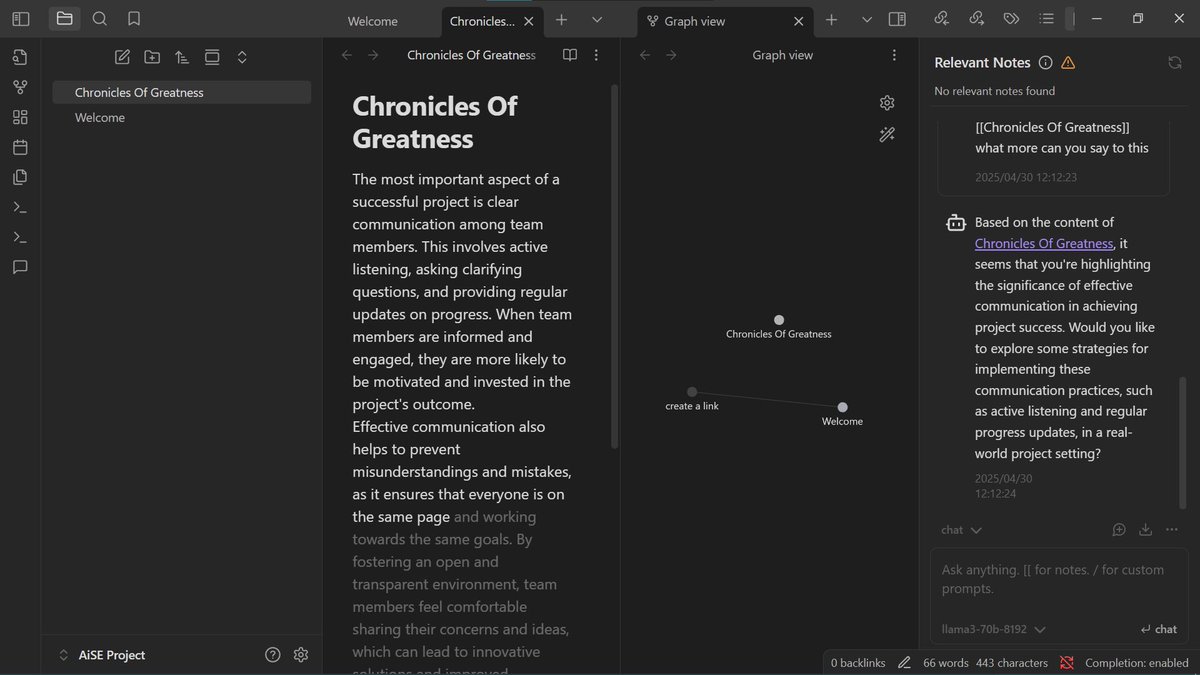The image size is (1200, 675).
Task: Refresh relevant notes index
Action: [1175, 63]
